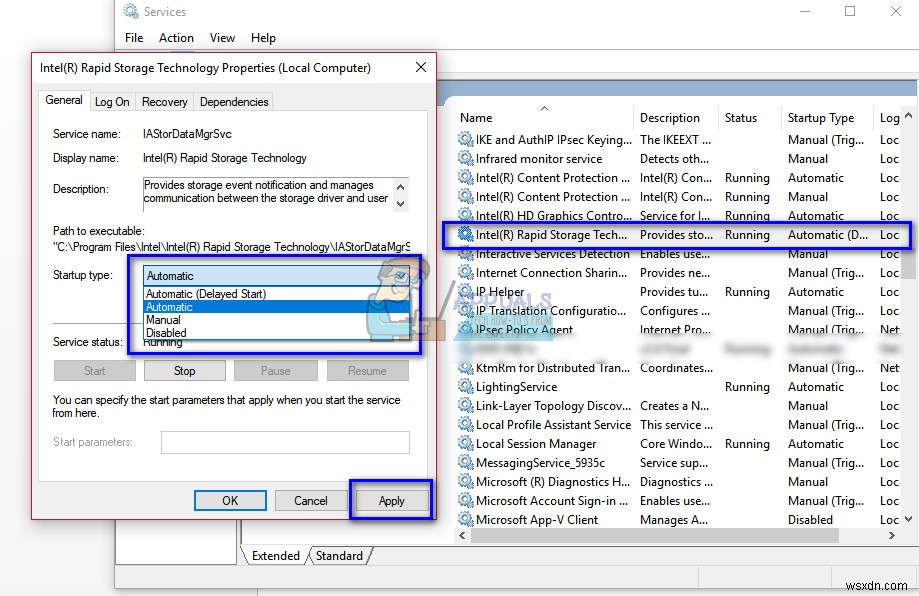Switch to the Recovery tab
Viewport: 919px width, 596px height.
point(165,102)
